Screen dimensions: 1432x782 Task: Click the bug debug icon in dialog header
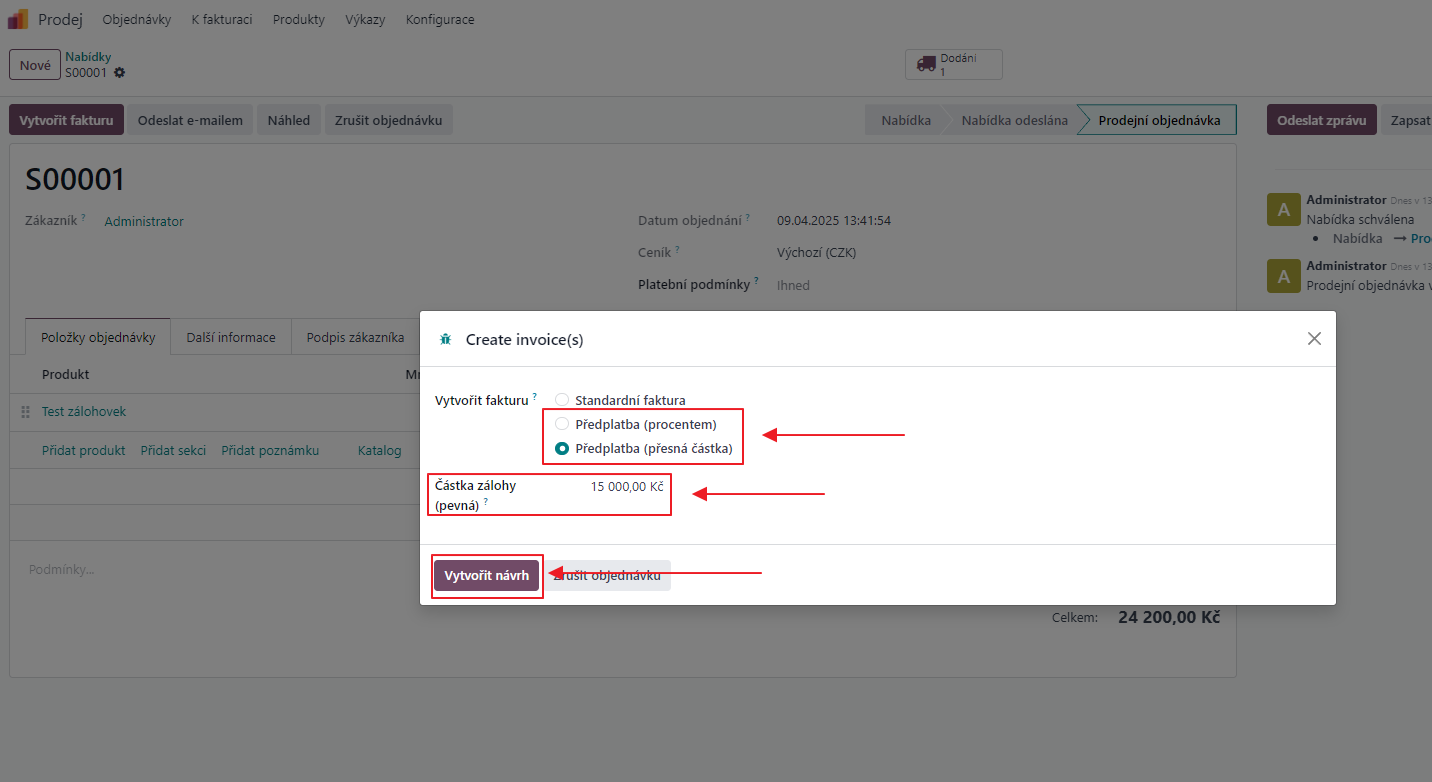click(446, 340)
